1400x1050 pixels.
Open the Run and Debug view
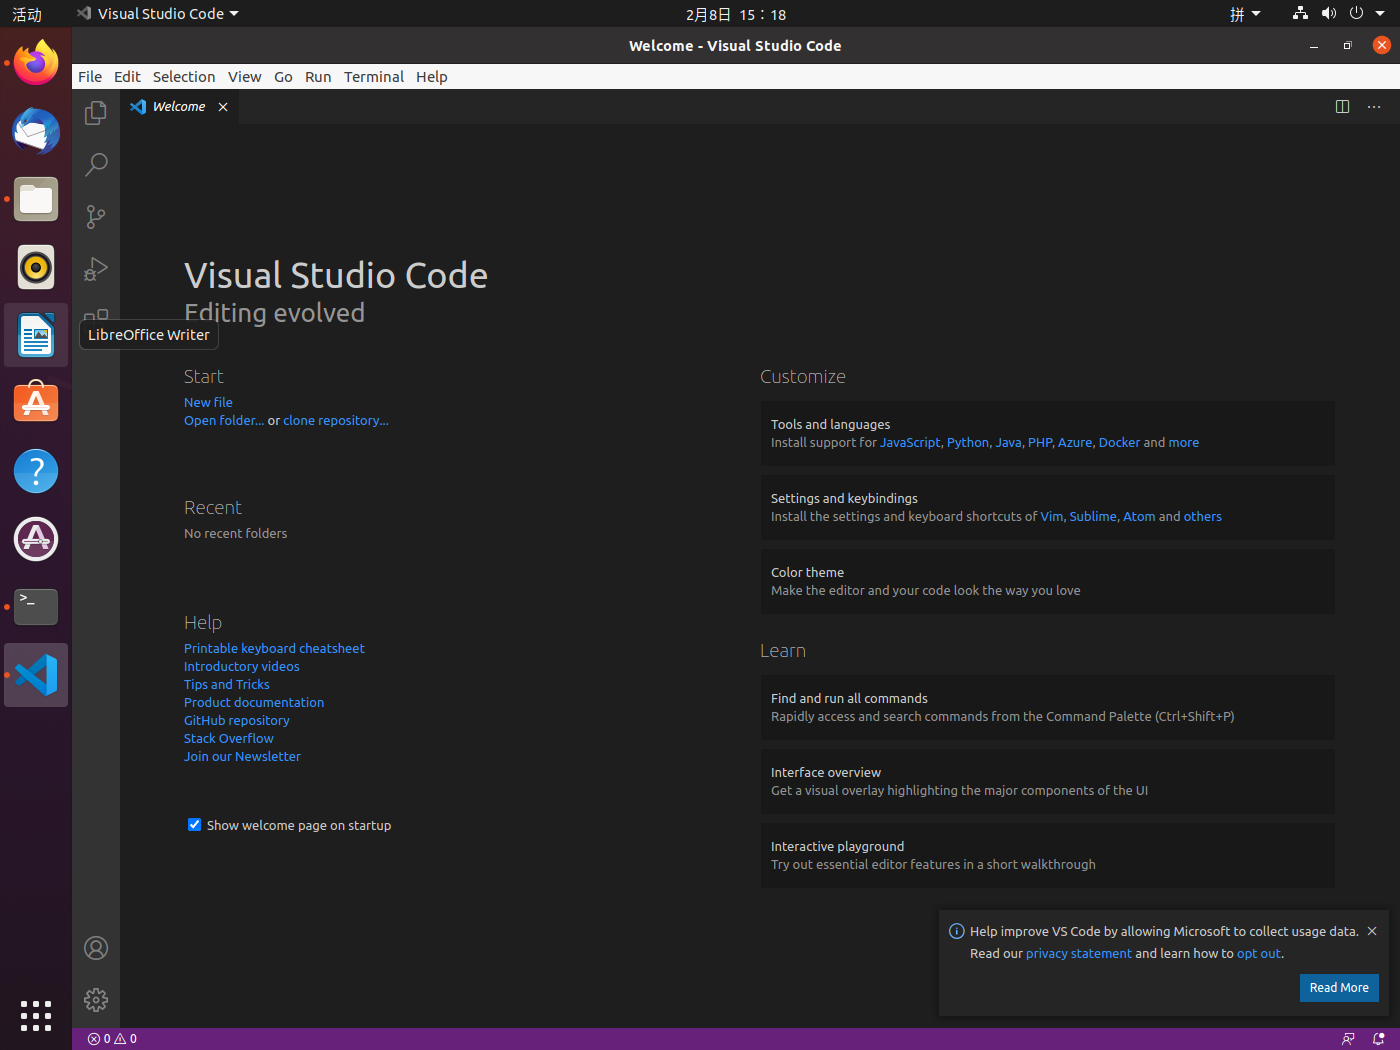point(96,269)
